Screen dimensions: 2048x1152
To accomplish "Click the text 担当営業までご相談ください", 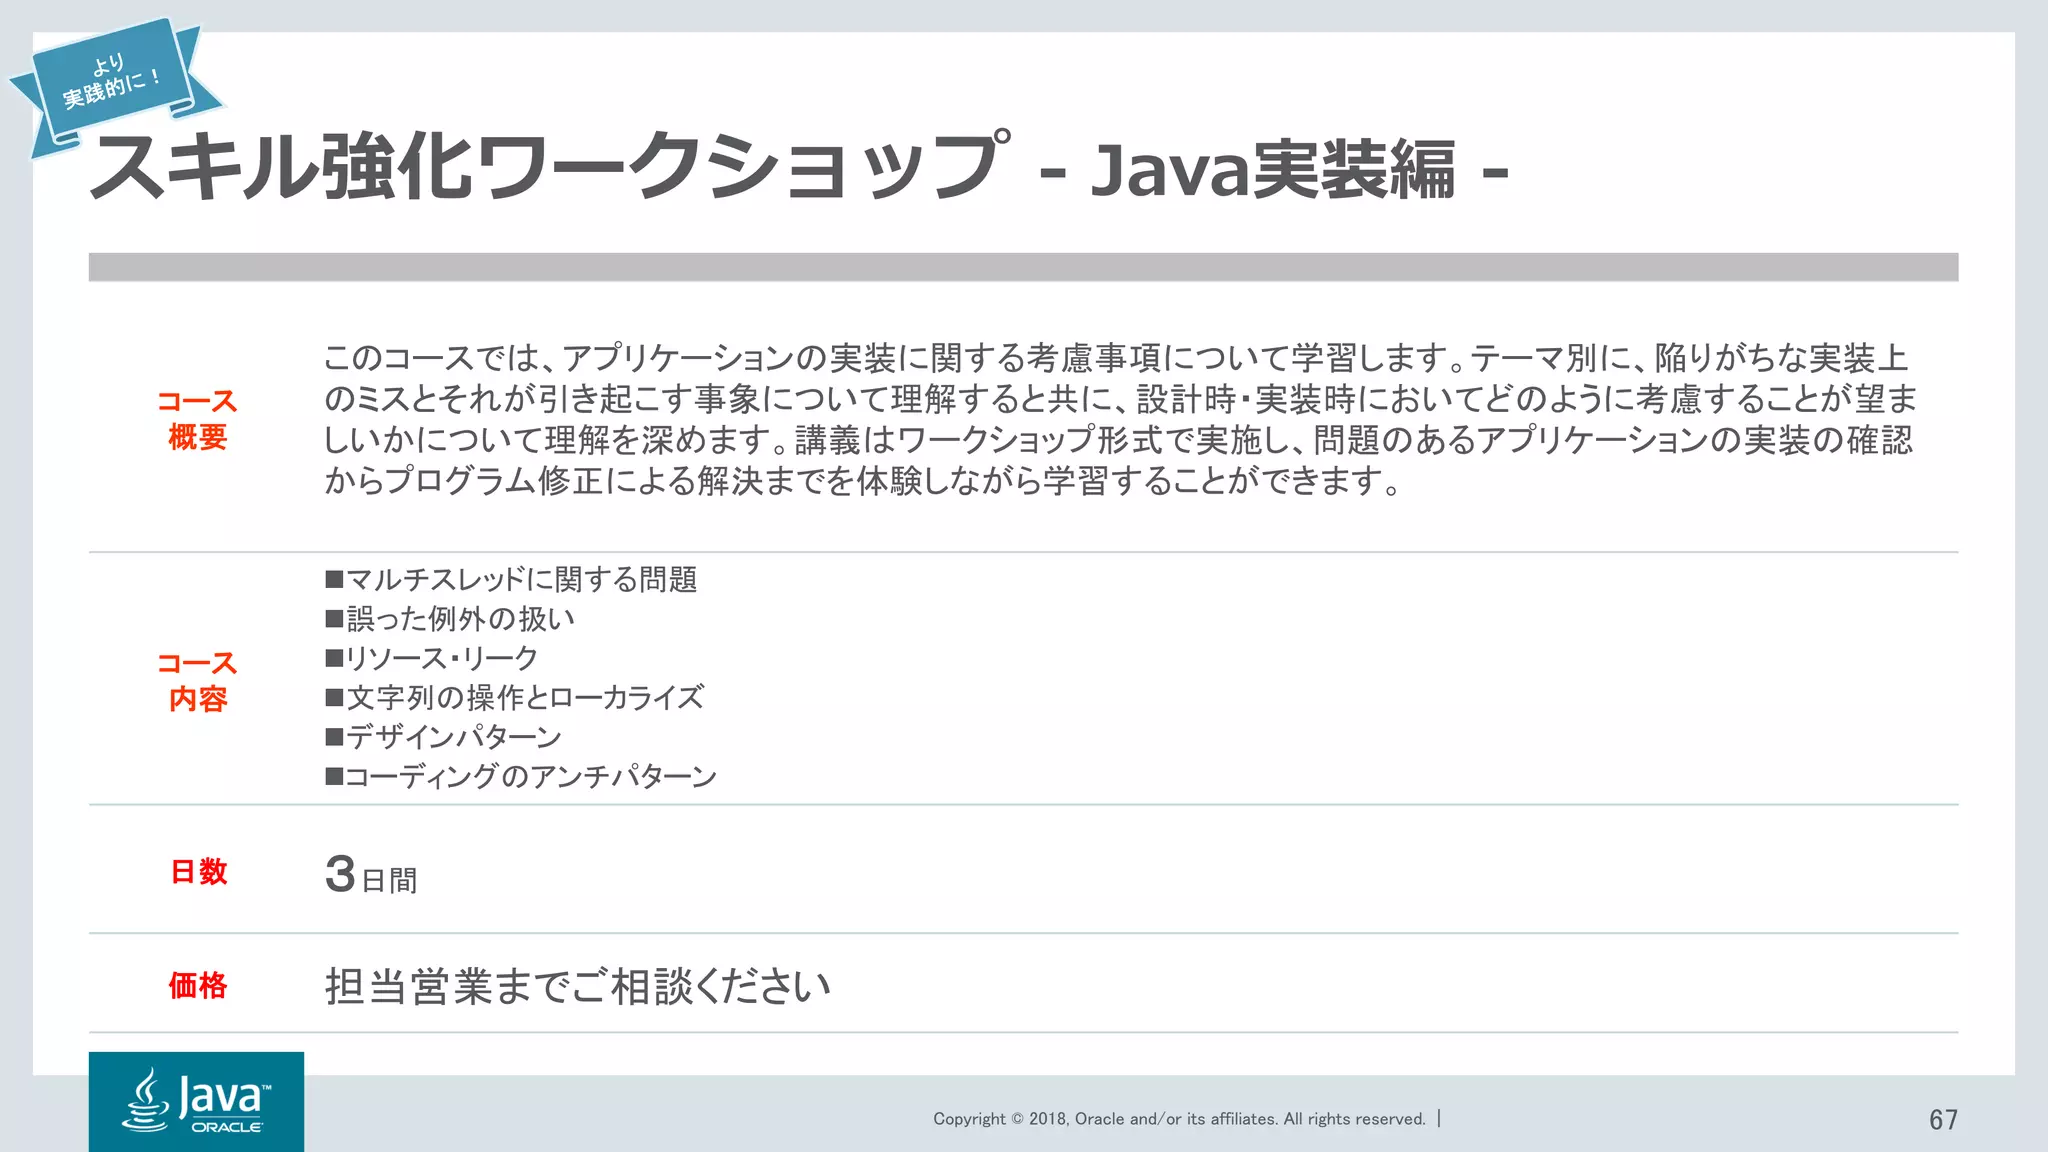I will click(x=578, y=987).
